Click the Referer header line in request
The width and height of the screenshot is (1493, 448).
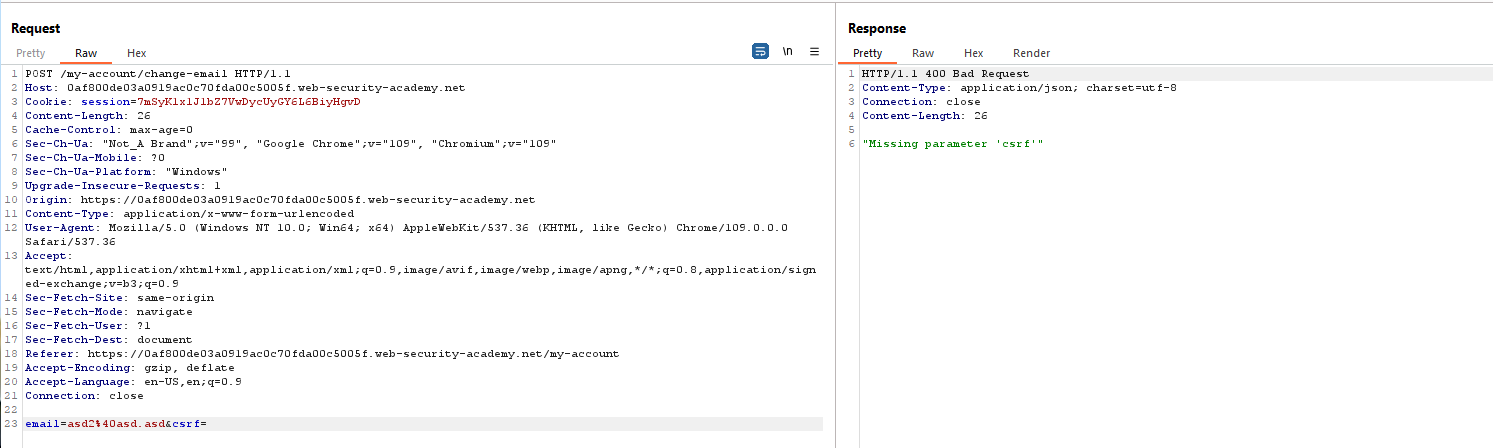tap(322, 354)
